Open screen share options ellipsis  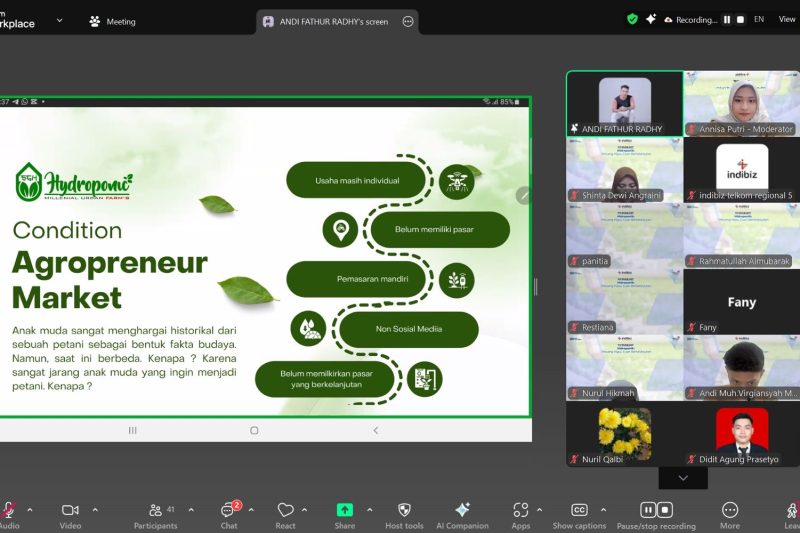point(408,21)
